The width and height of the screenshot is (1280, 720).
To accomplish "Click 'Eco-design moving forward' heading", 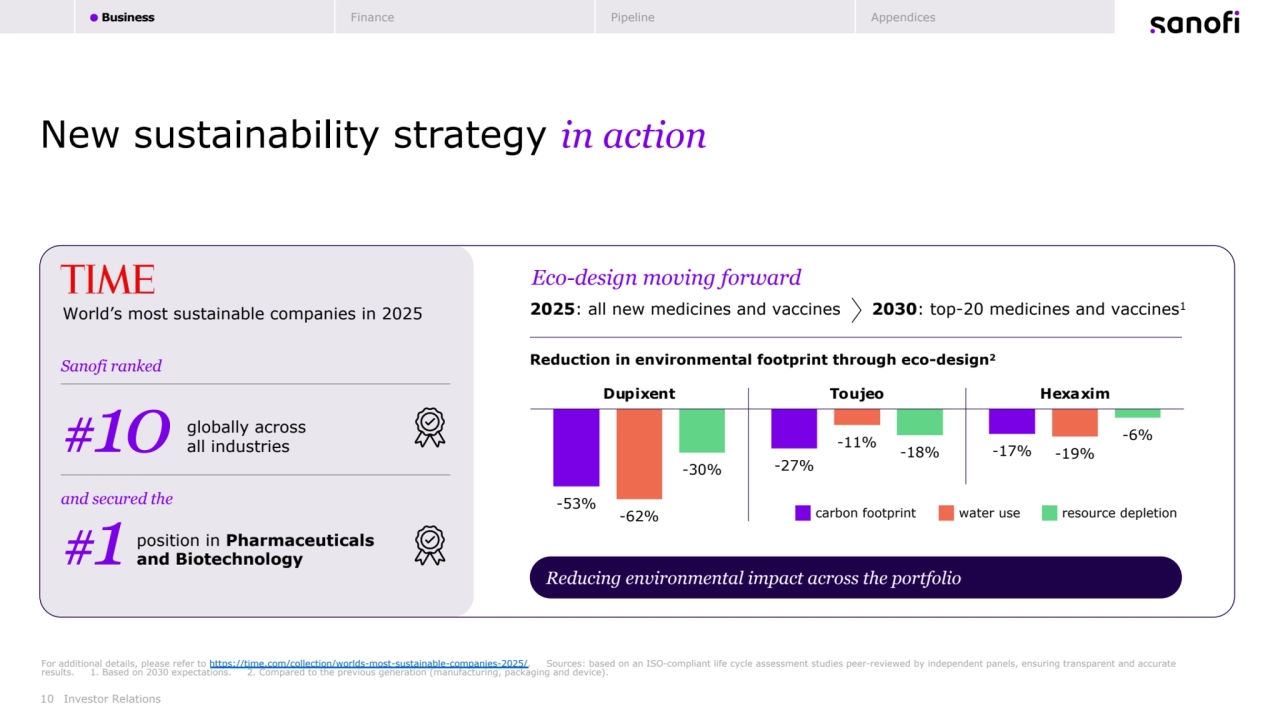I will tap(666, 278).
